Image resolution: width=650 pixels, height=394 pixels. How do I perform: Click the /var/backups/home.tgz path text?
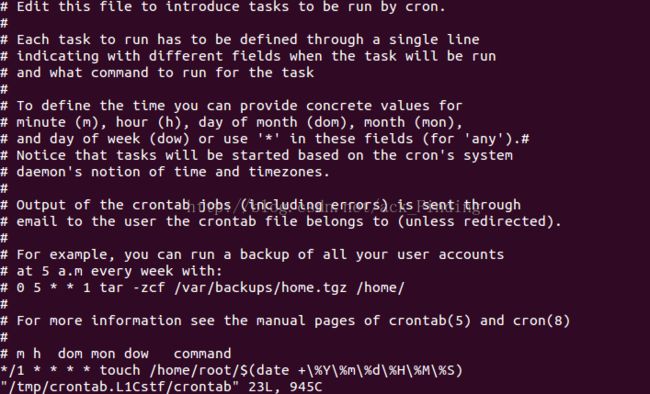[260, 287]
